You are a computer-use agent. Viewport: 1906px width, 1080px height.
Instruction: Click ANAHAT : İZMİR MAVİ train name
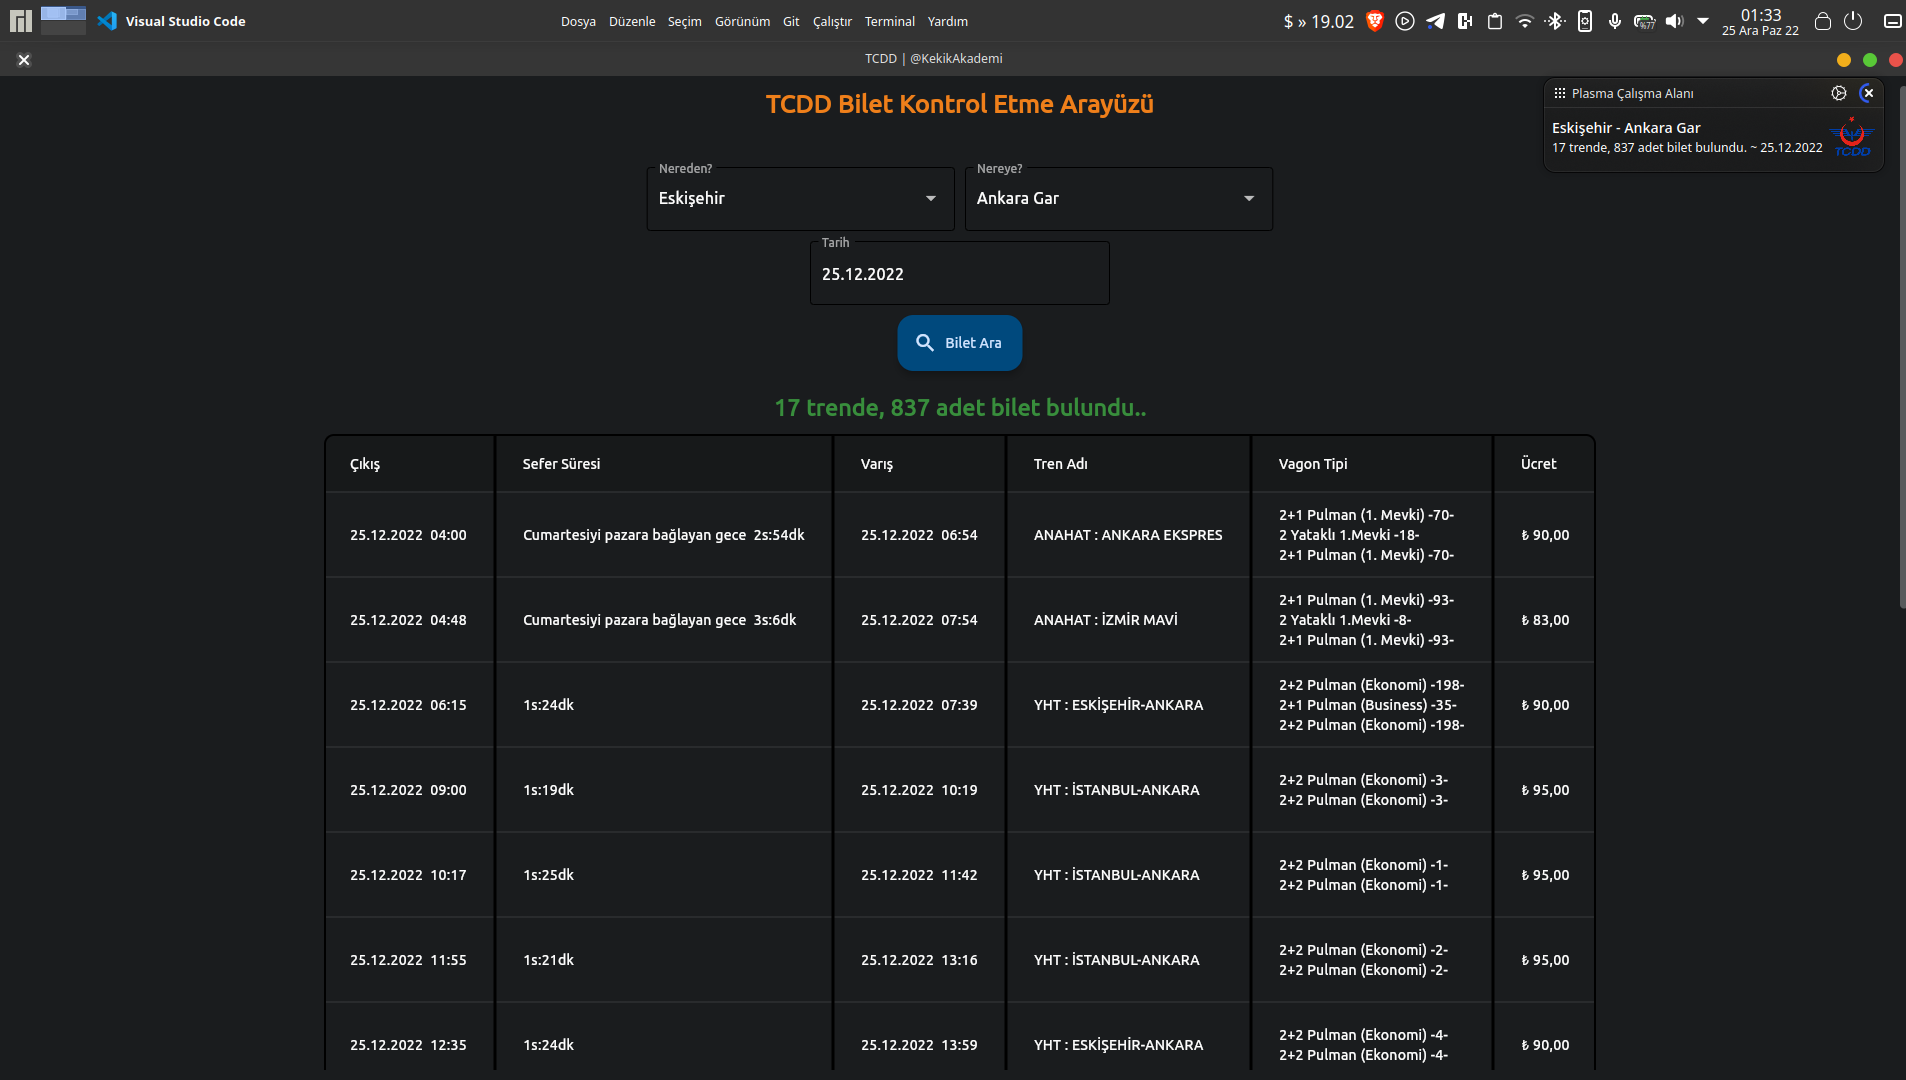(1106, 620)
